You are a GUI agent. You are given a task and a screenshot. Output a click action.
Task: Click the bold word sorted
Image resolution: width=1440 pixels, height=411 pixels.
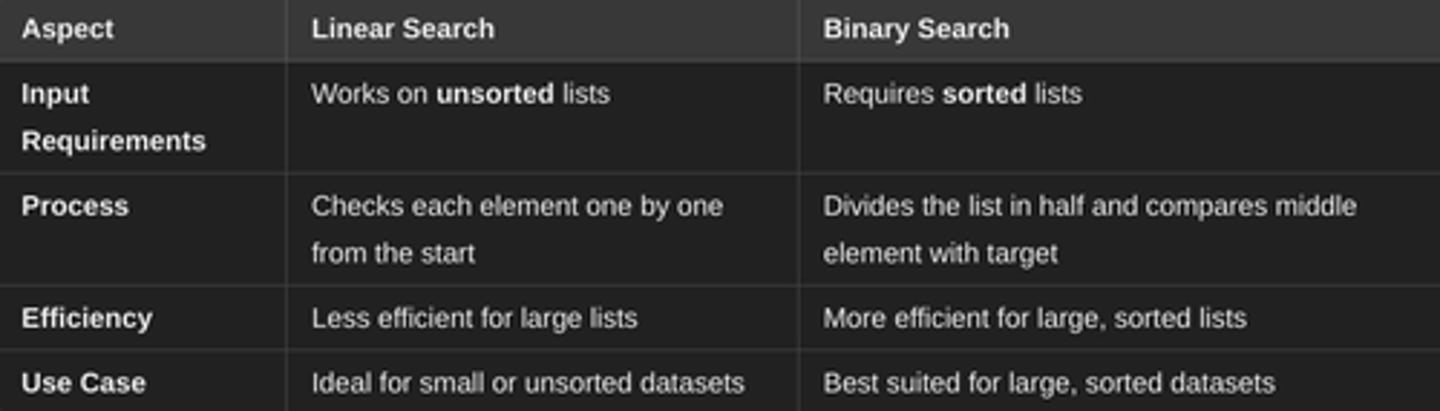984,94
